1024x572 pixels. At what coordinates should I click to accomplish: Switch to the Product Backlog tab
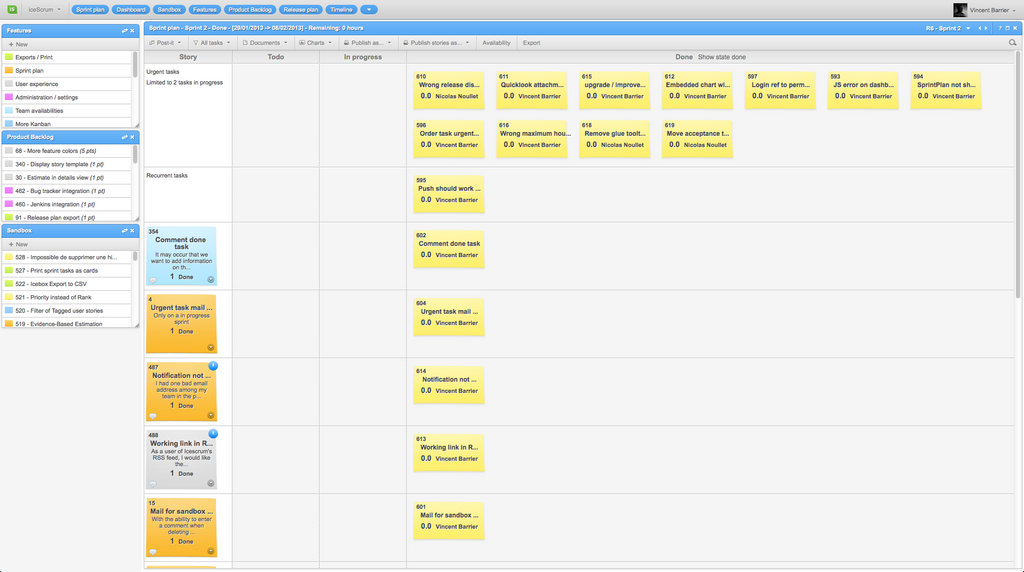249,10
